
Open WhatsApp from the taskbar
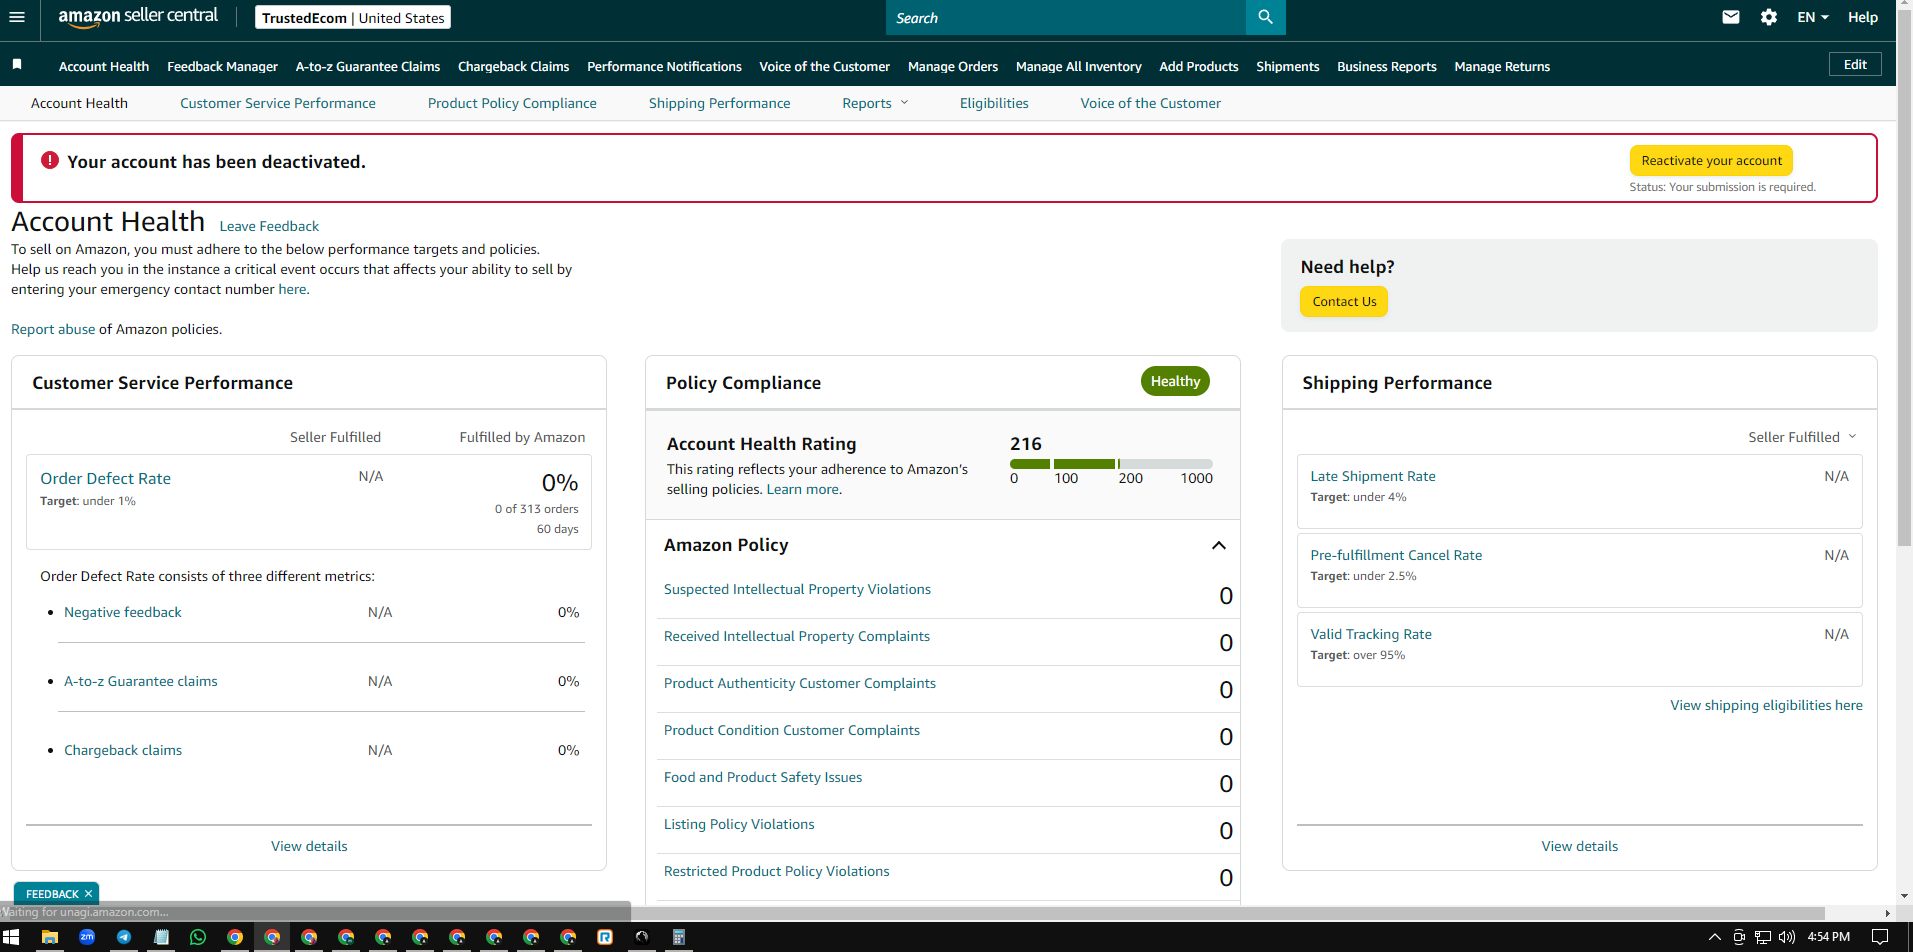[198, 937]
